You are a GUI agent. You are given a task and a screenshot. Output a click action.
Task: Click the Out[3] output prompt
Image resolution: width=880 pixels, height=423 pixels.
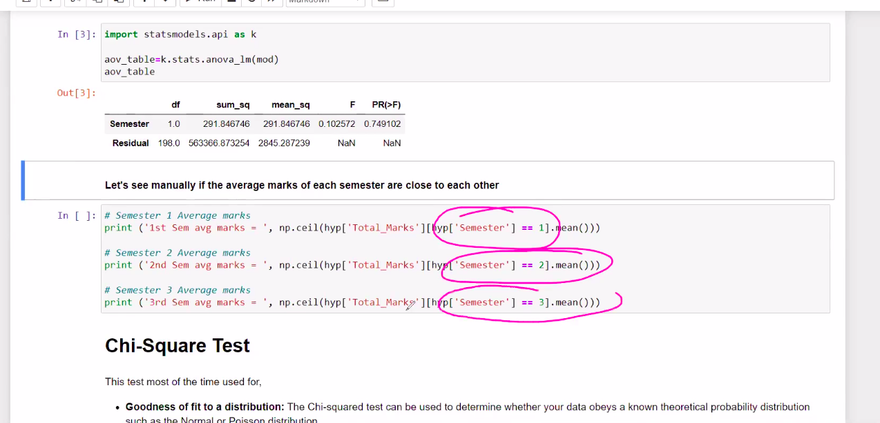tap(77, 93)
